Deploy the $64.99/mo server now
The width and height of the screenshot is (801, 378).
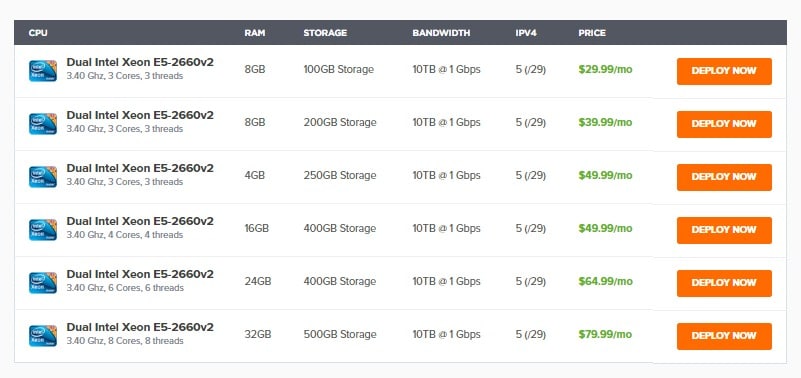pos(724,284)
